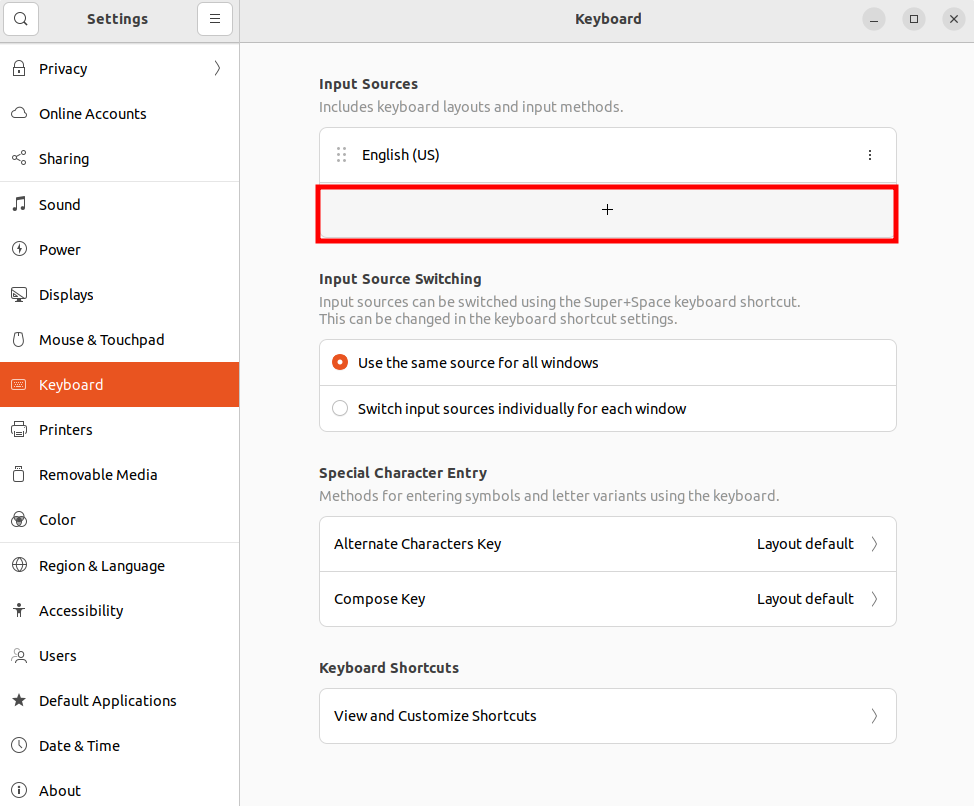Open the Date & Time panel
The image size is (974, 806).
pyautogui.click(x=119, y=745)
